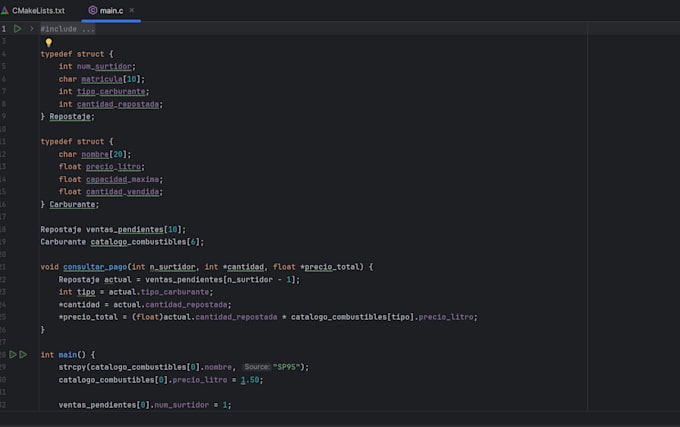The width and height of the screenshot is (680, 427).
Task: Click the 'precio_litro' float field declaration
Action: tap(113, 166)
